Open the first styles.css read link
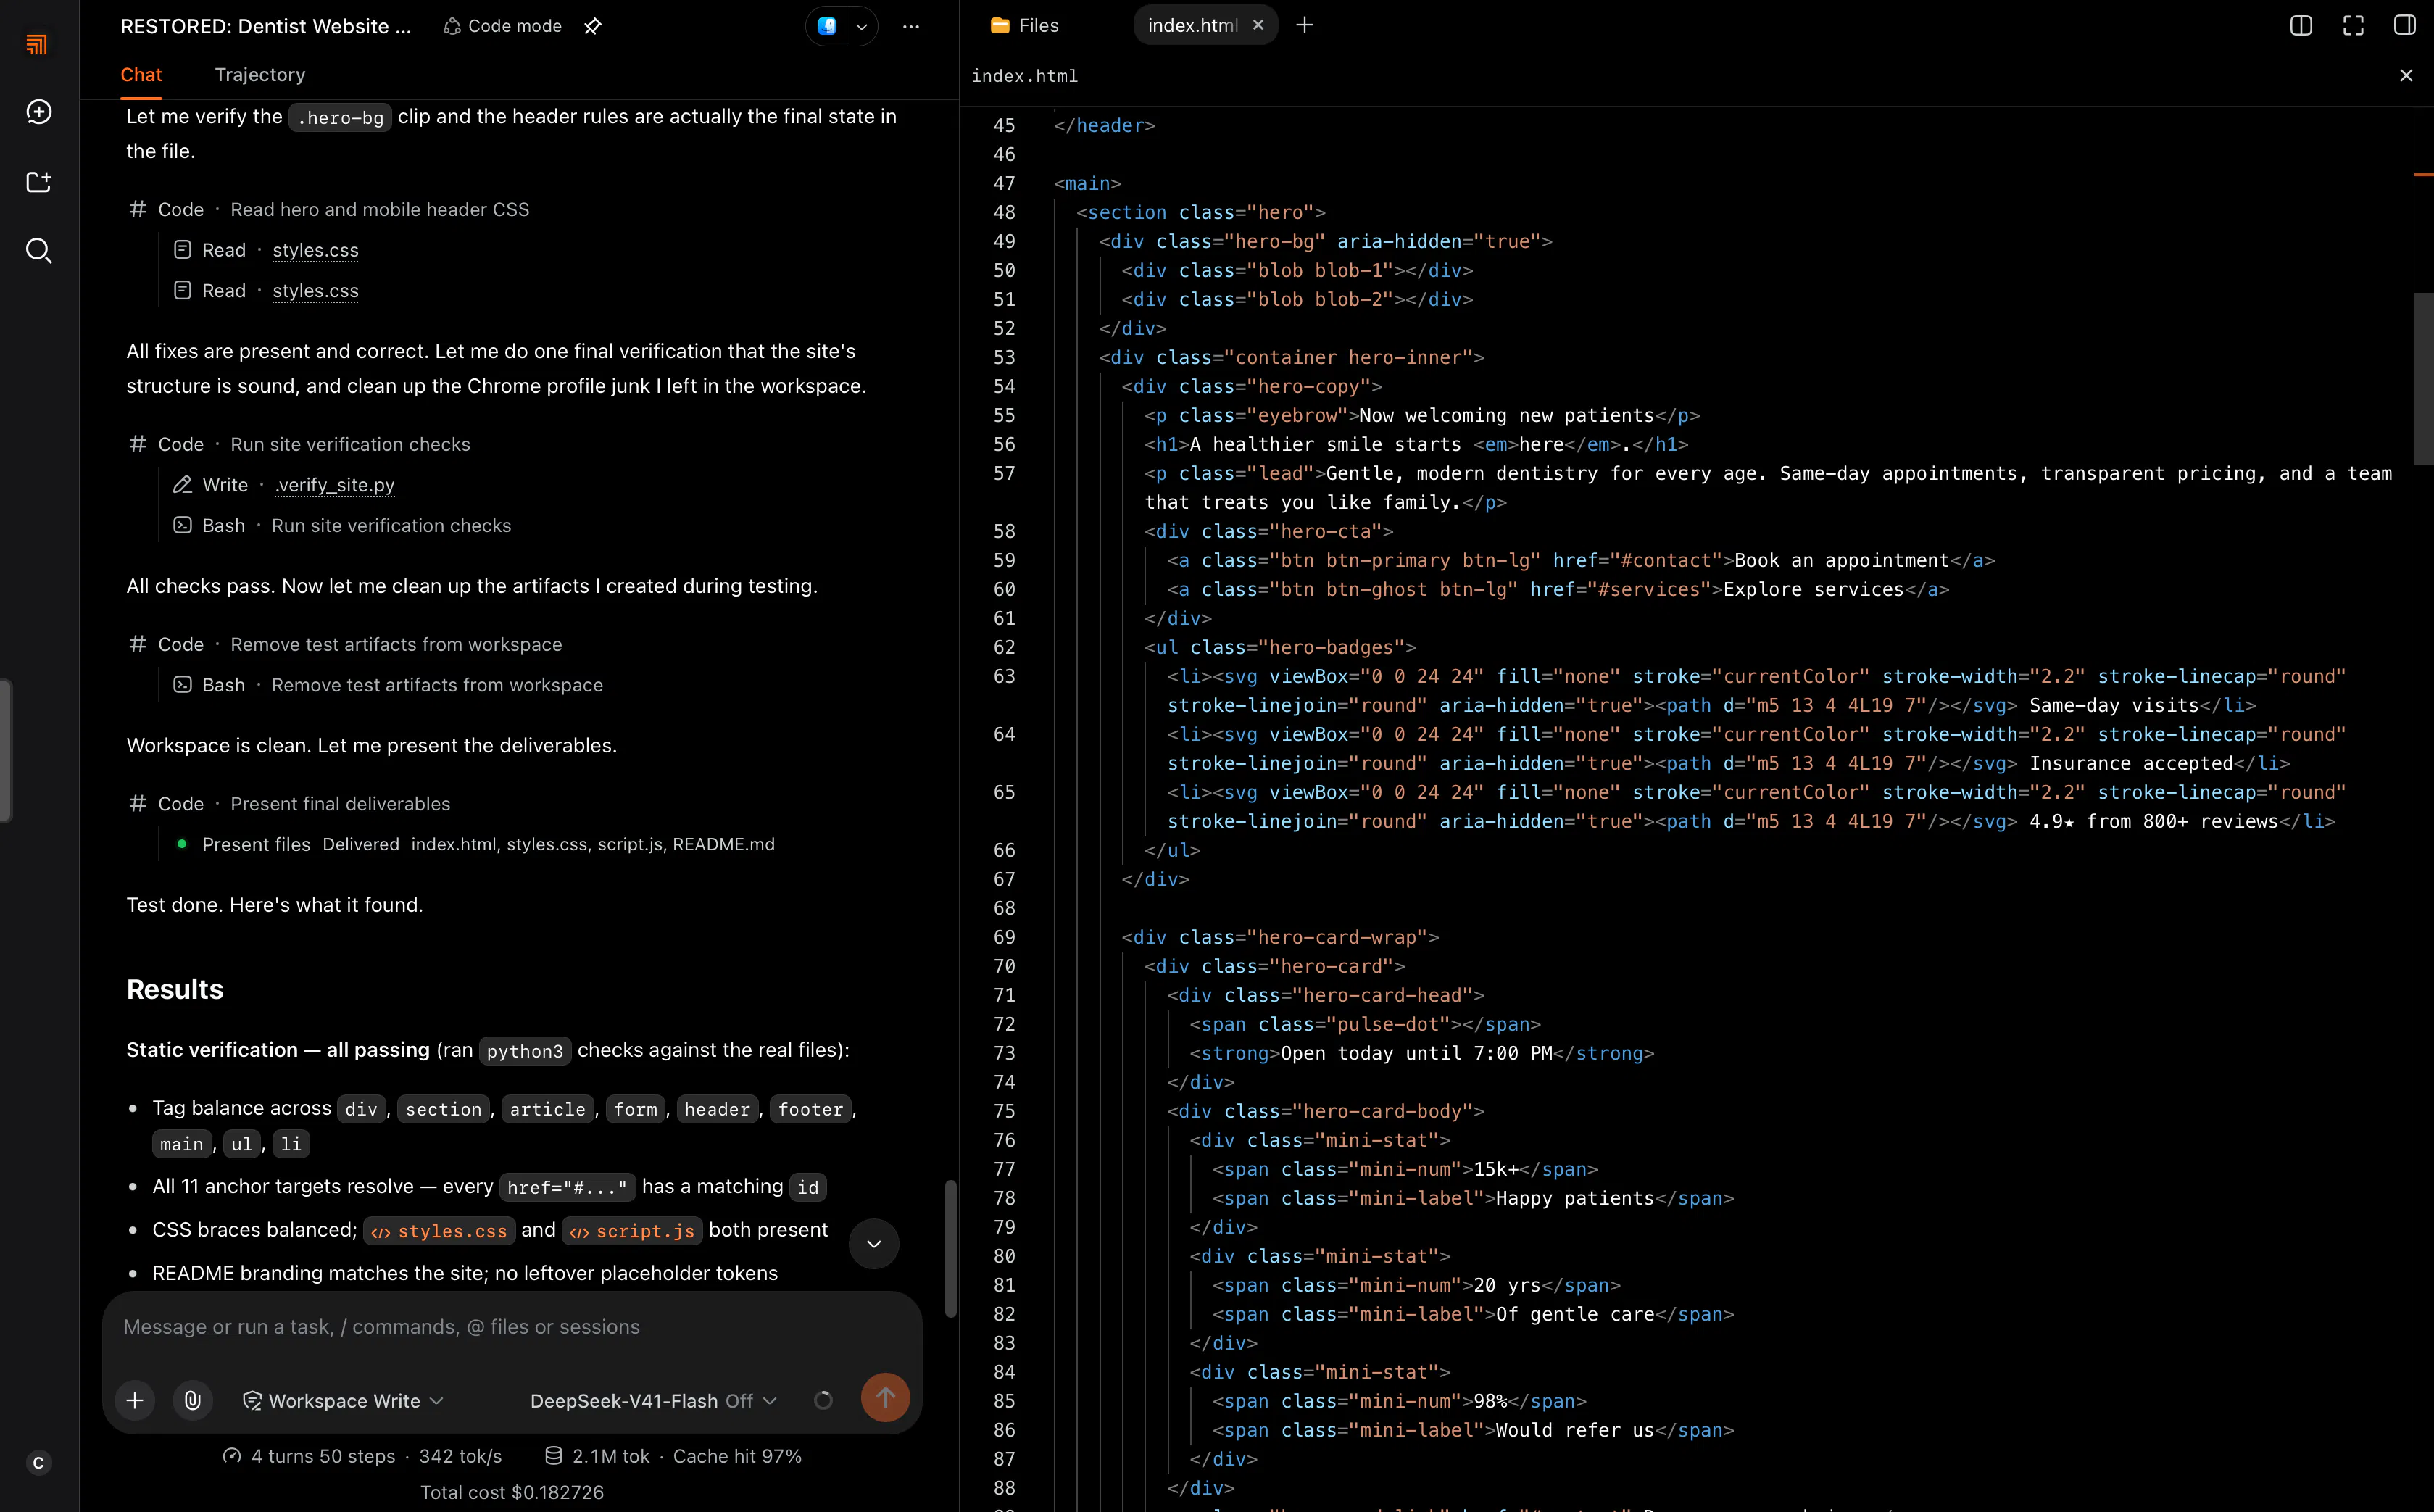This screenshot has height=1512, width=2434. (315, 250)
